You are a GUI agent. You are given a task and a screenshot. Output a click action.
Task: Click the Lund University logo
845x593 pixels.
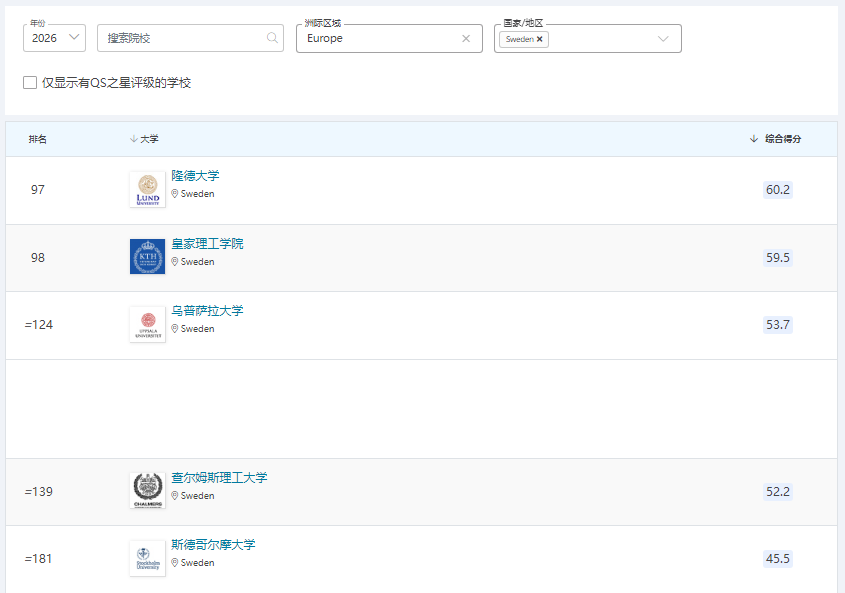point(147,189)
